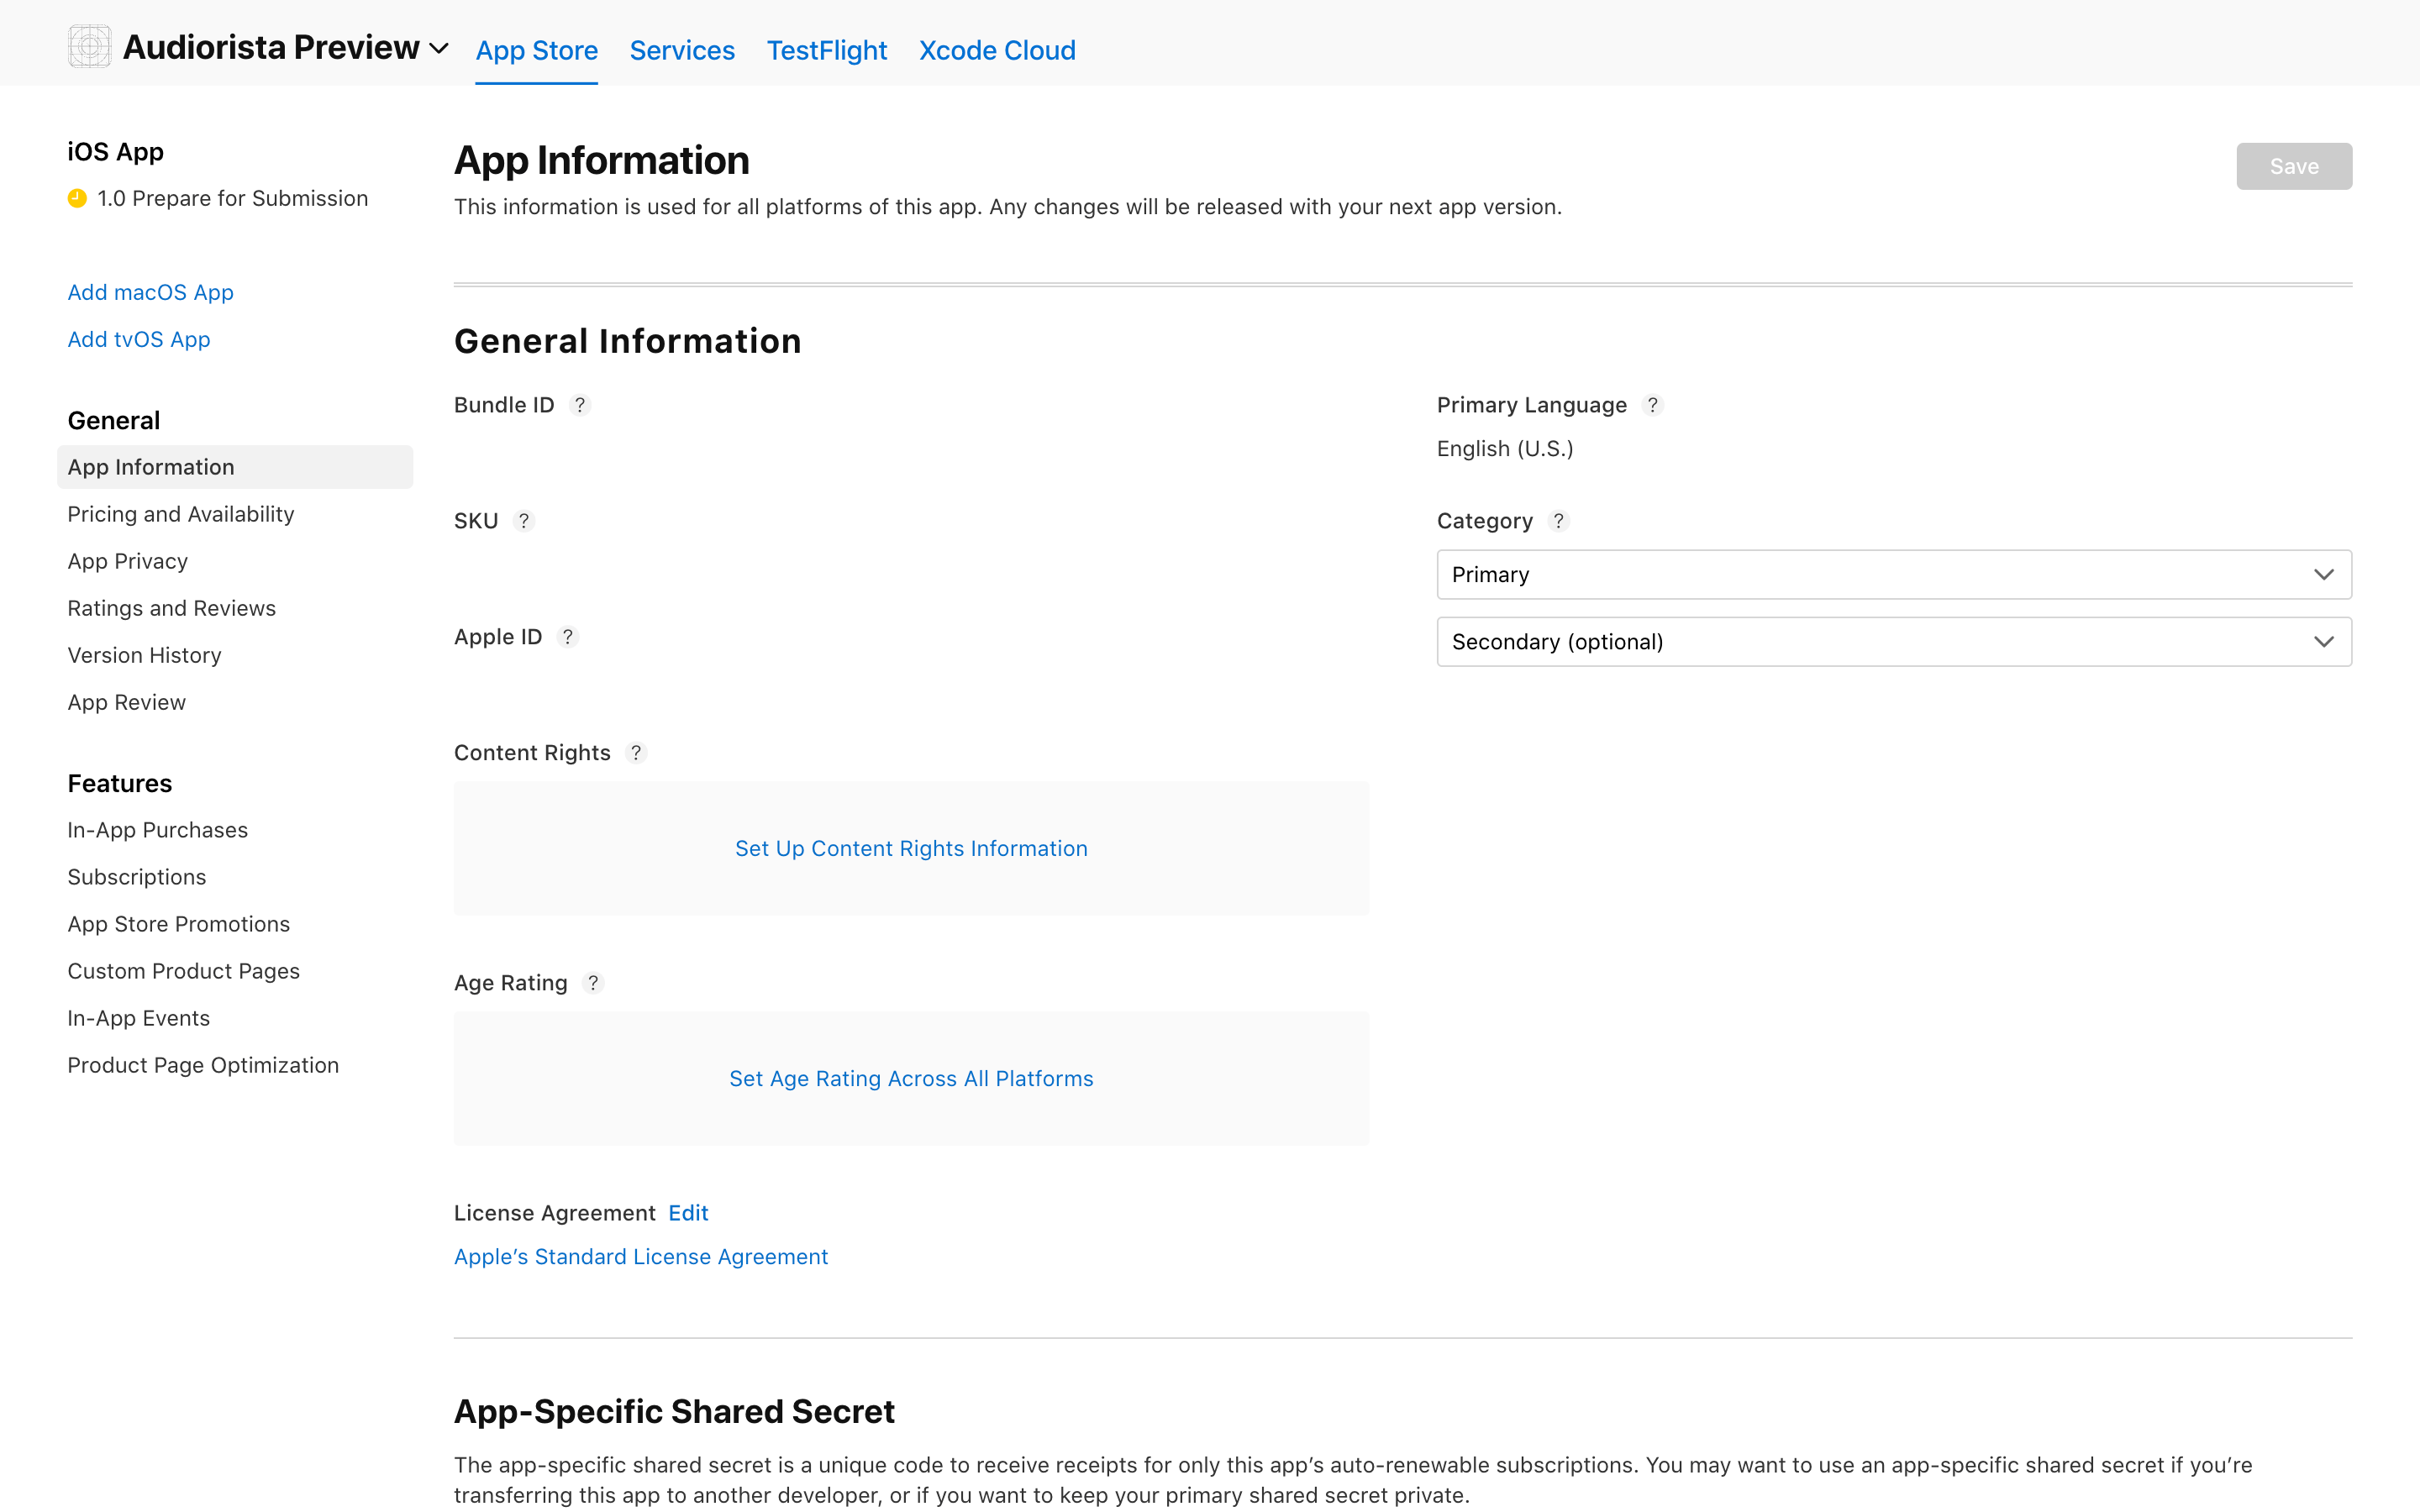
Task: Click Set Up Content Rights Information link
Action: point(910,848)
